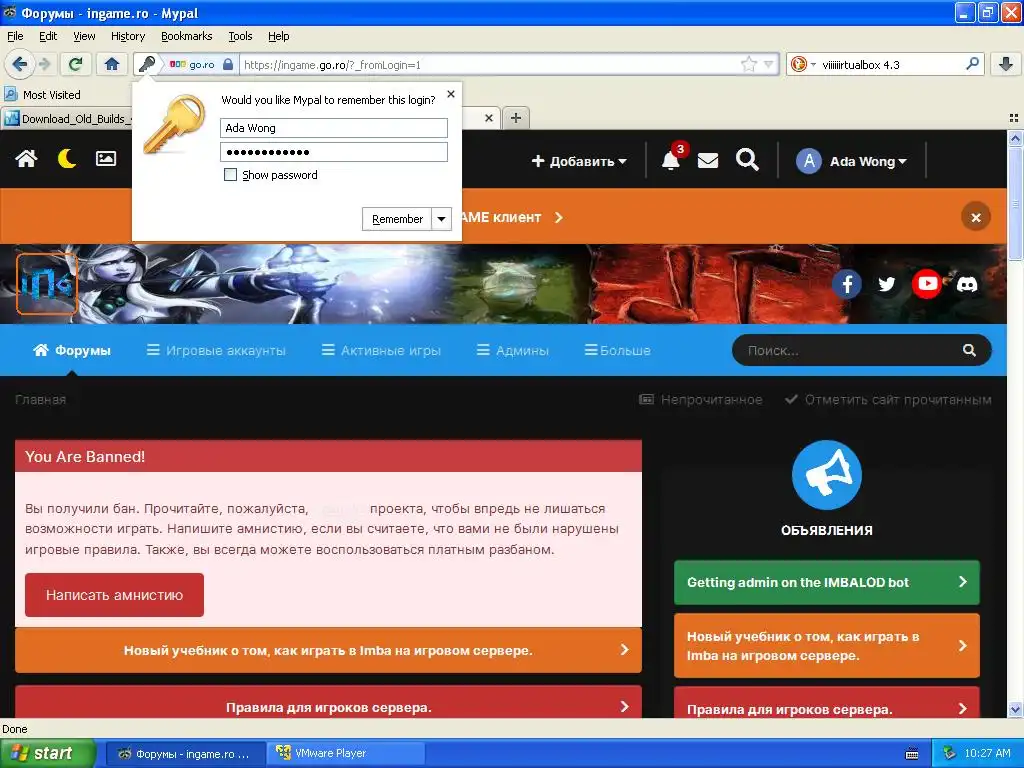Open the Twitter social link
The image size is (1024, 768).
[887, 284]
